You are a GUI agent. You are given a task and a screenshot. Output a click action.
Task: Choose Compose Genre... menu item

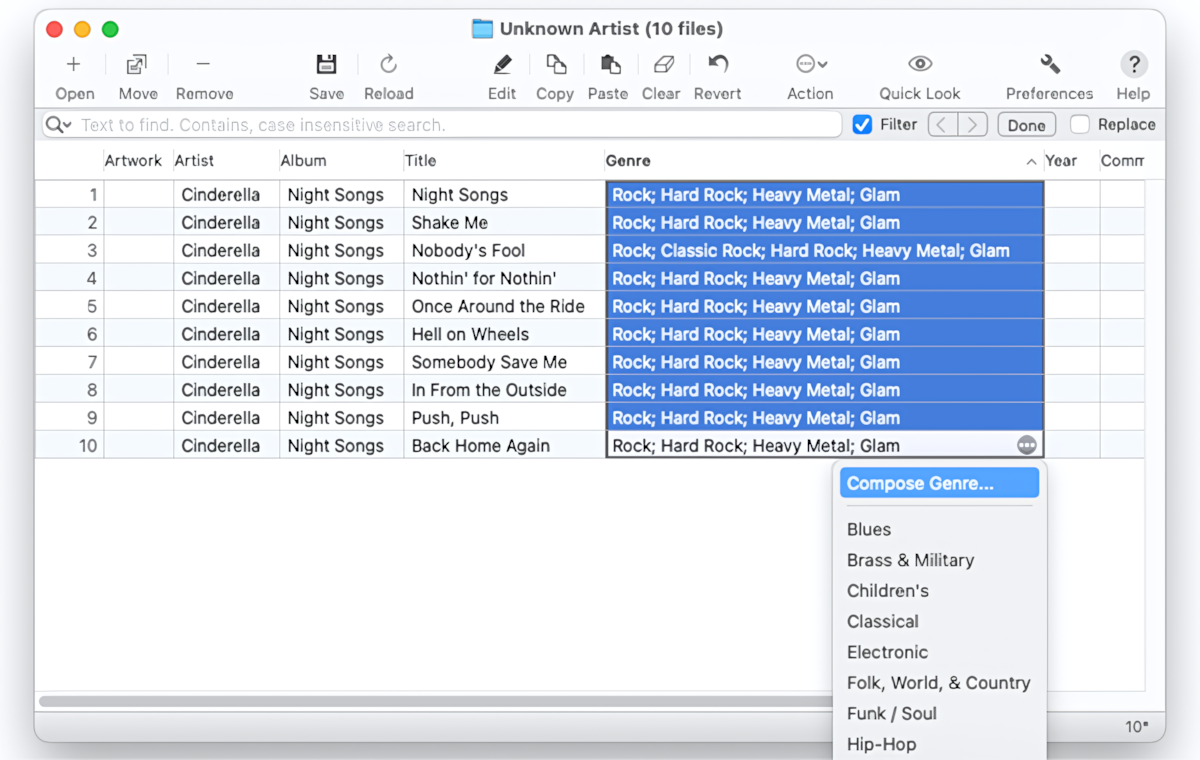(939, 483)
